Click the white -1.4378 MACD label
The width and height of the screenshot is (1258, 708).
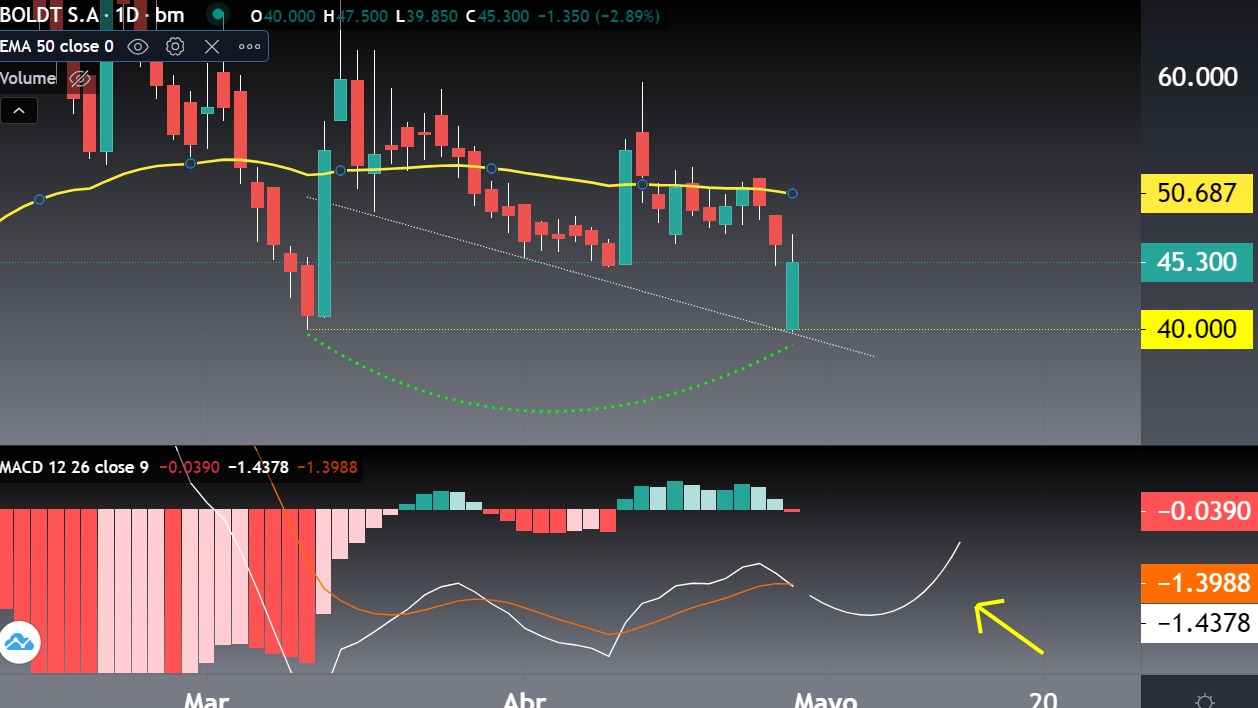1197,623
